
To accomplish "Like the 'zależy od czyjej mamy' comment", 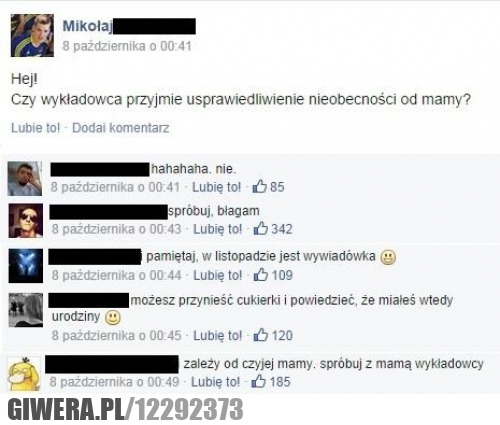I will pyautogui.click(x=215, y=382).
